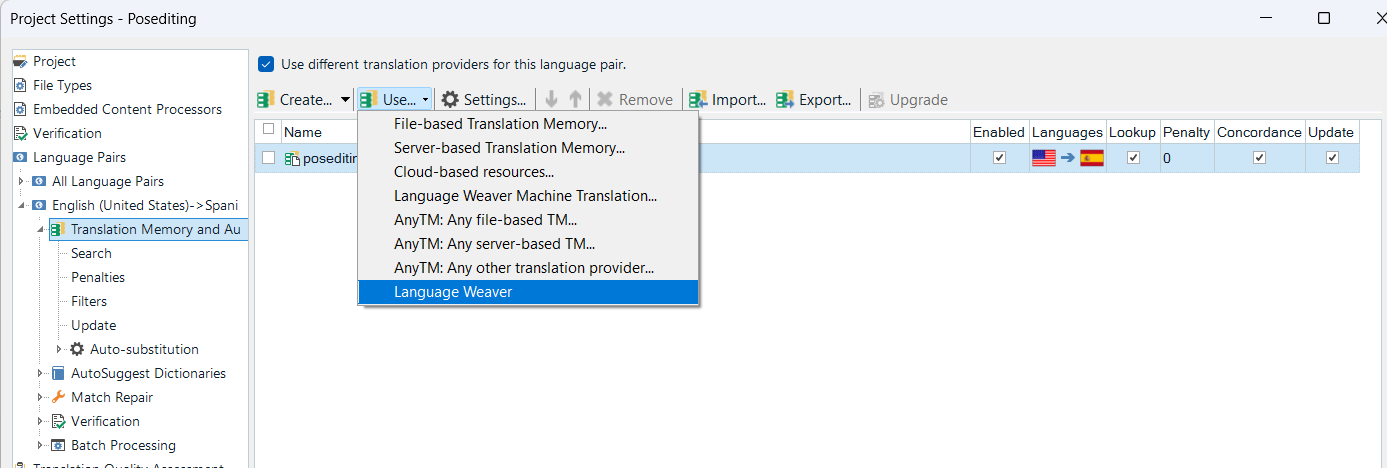Toggle Lookup checkbox for posediting row

[x=1133, y=158]
